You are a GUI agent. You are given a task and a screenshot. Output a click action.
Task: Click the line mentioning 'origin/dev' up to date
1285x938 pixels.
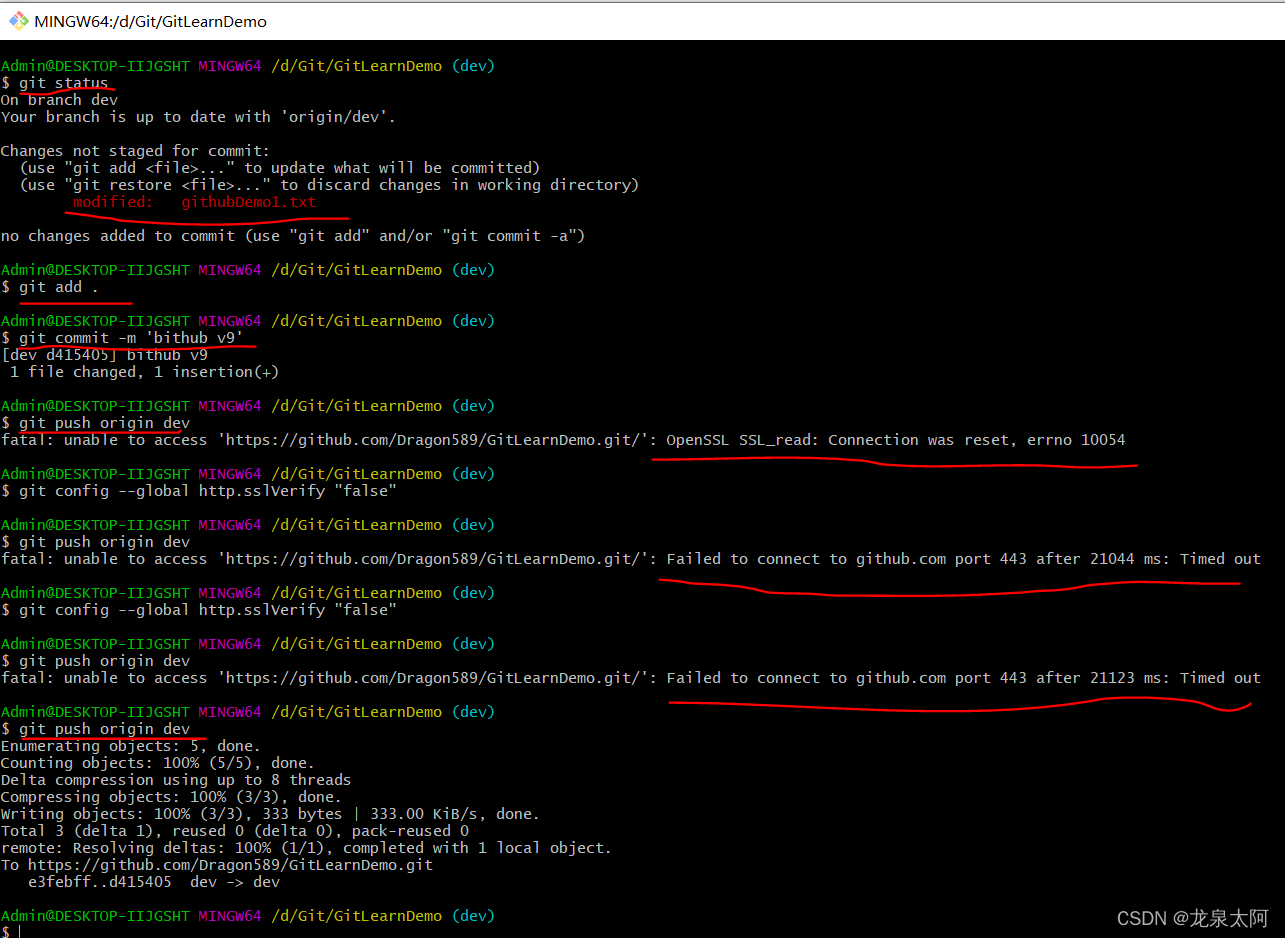coord(198,117)
